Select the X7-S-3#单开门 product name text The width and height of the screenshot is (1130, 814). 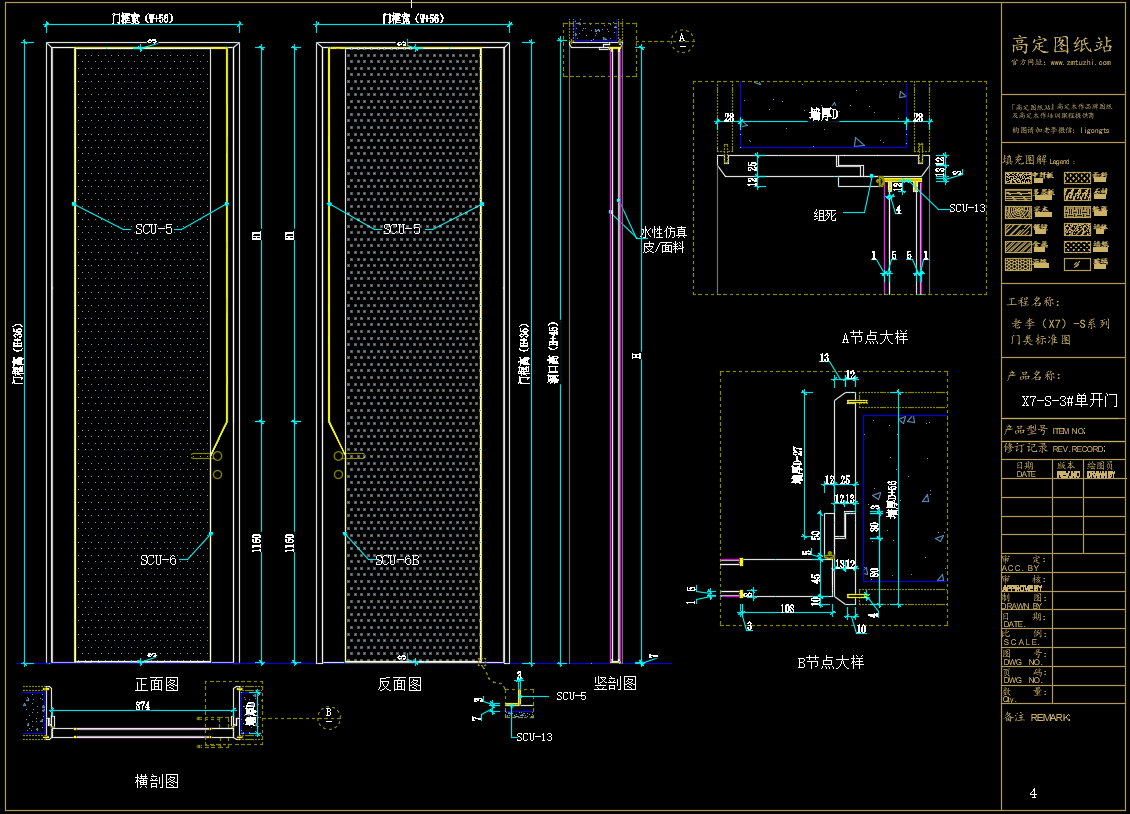pos(1061,400)
